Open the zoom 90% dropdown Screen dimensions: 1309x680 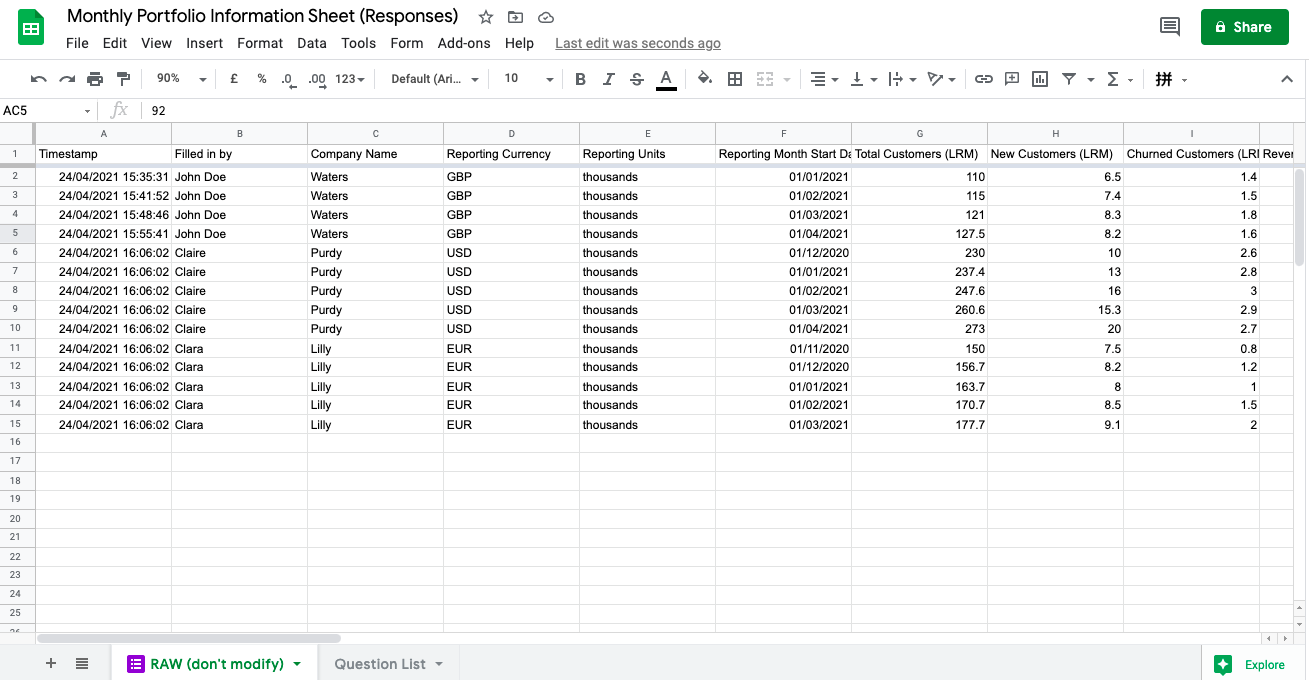coord(180,79)
